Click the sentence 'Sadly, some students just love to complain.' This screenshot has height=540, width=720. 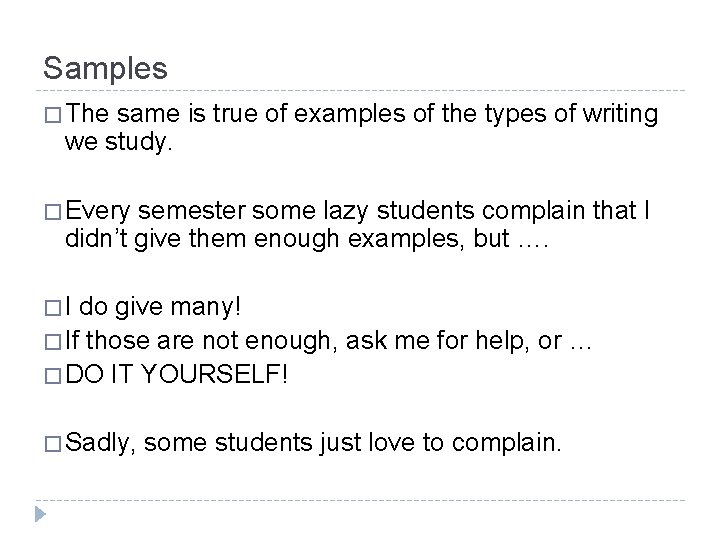[x=313, y=443]
